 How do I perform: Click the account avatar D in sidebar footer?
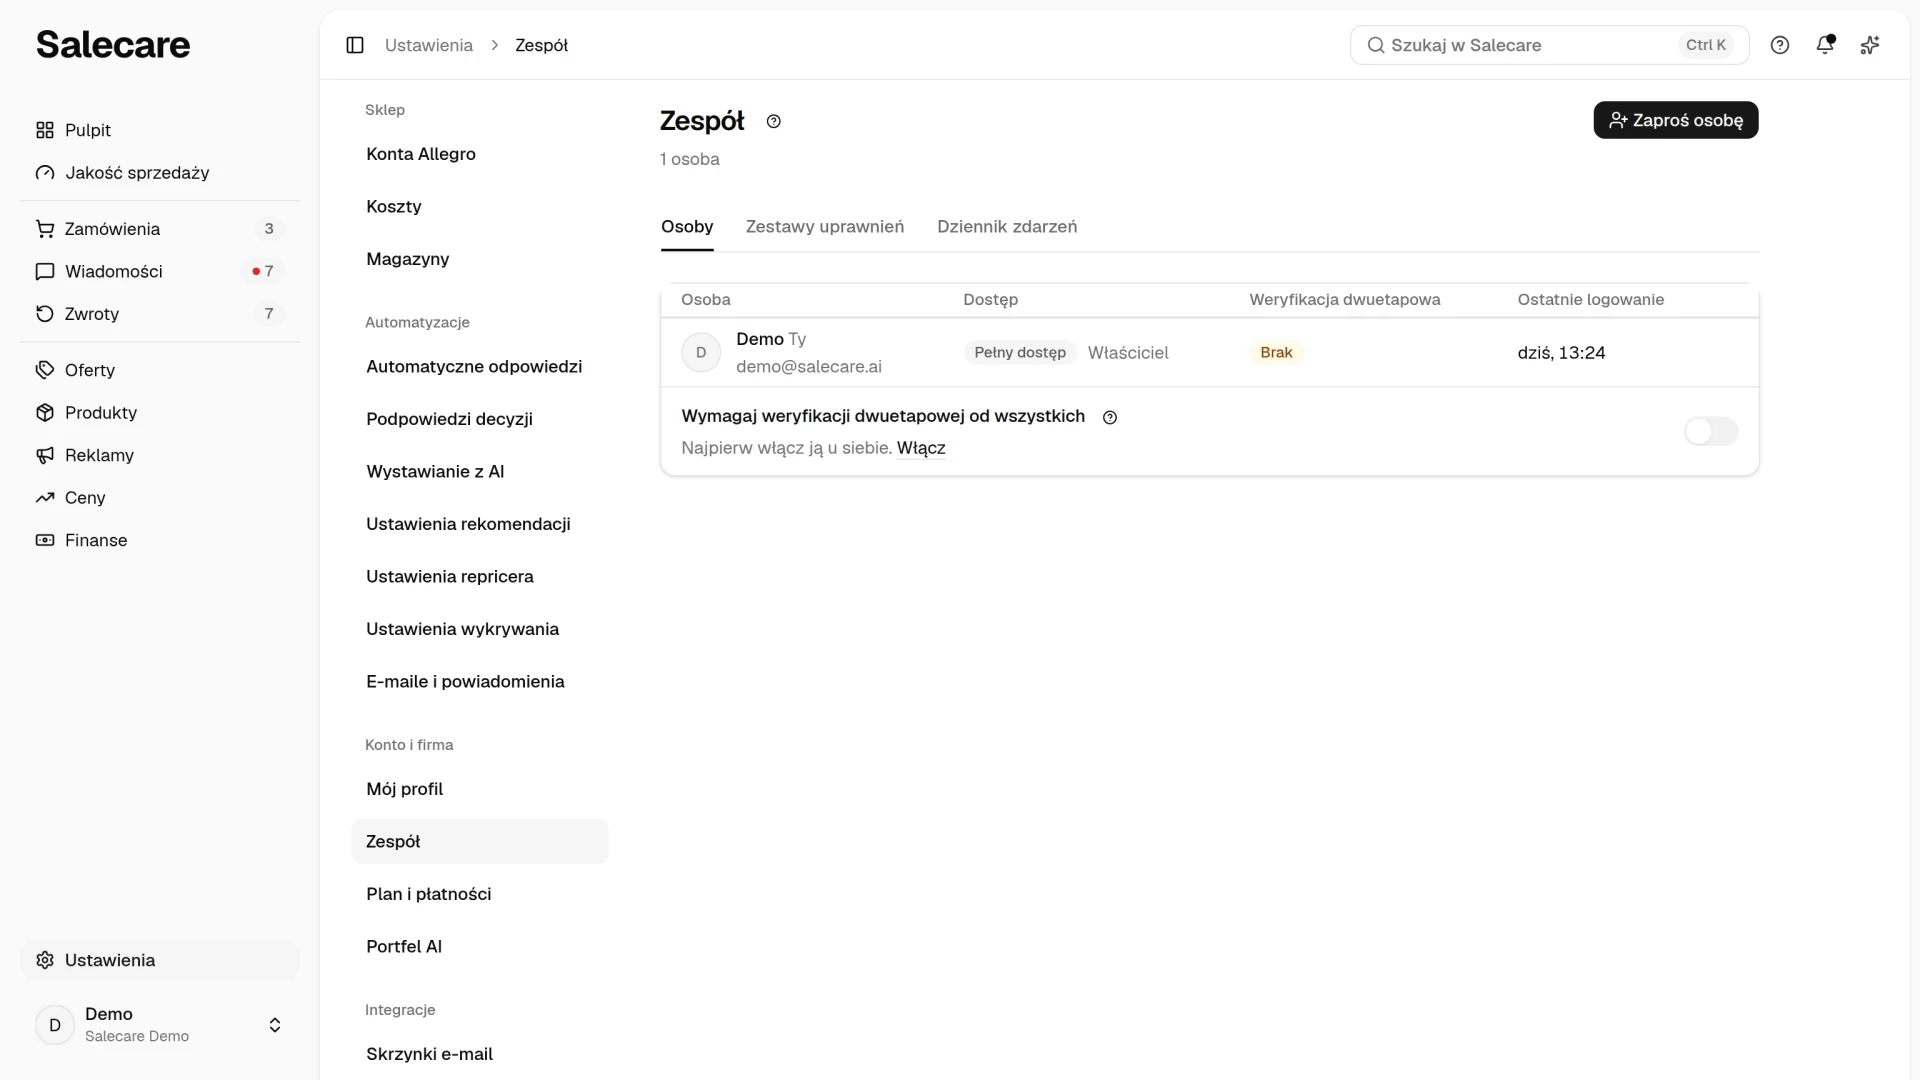pos(55,1025)
